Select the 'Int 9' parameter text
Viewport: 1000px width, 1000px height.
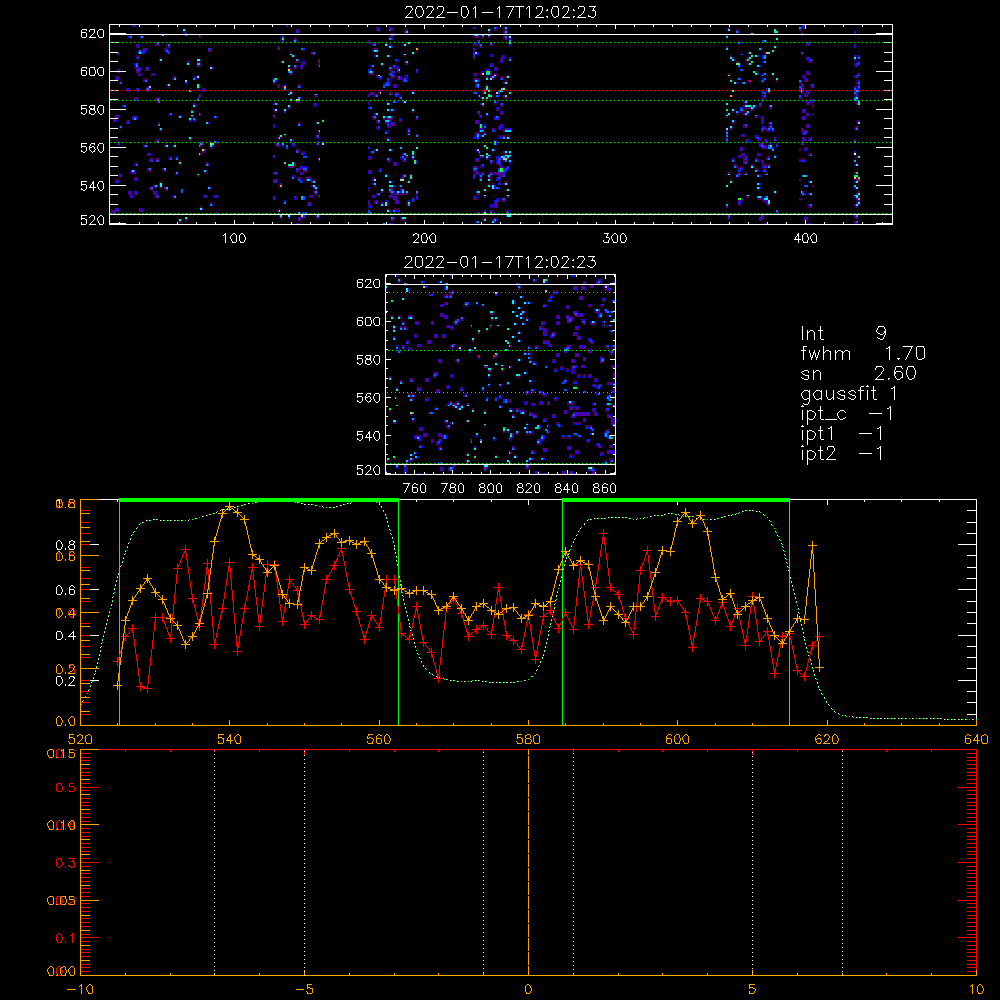(843, 333)
